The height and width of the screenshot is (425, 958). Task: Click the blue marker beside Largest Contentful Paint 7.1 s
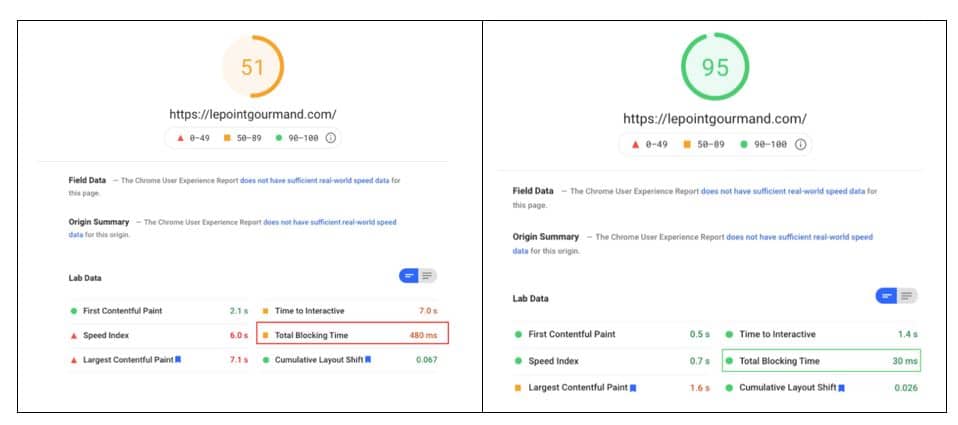click(x=178, y=359)
